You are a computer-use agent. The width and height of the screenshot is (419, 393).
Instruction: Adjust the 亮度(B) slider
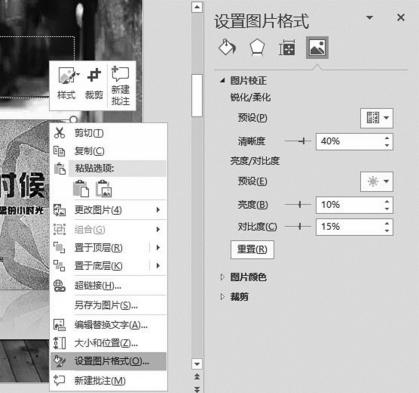300,205
